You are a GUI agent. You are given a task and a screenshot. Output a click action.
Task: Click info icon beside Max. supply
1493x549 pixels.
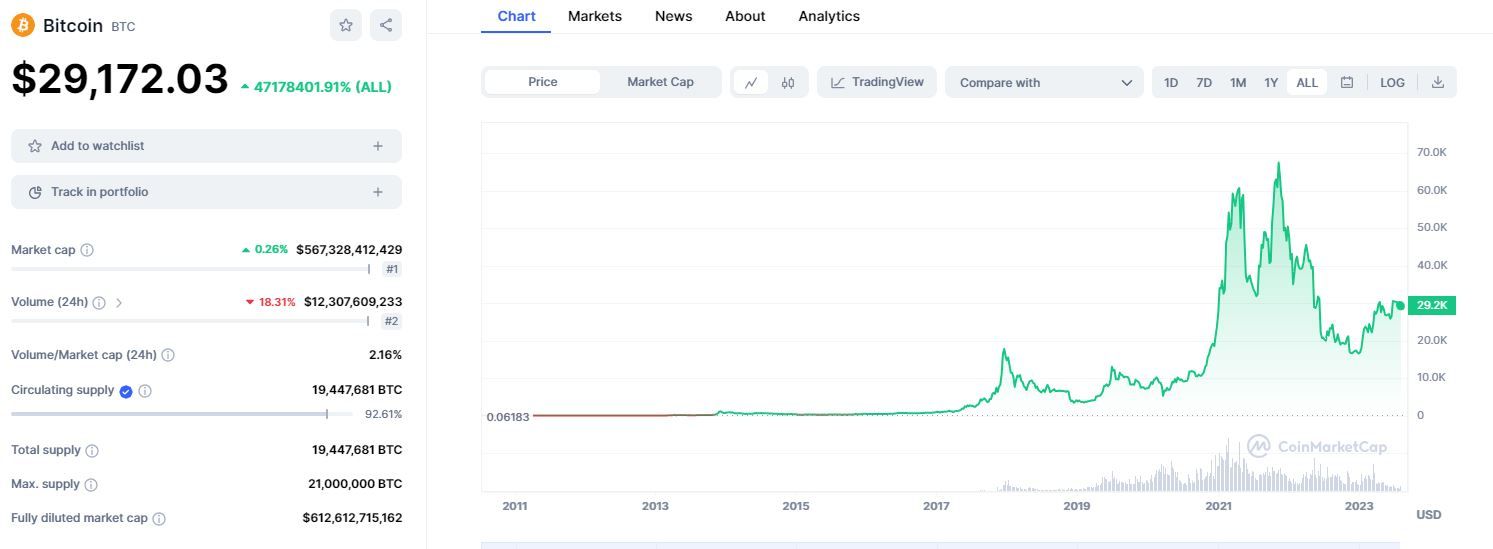click(x=91, y=485)
